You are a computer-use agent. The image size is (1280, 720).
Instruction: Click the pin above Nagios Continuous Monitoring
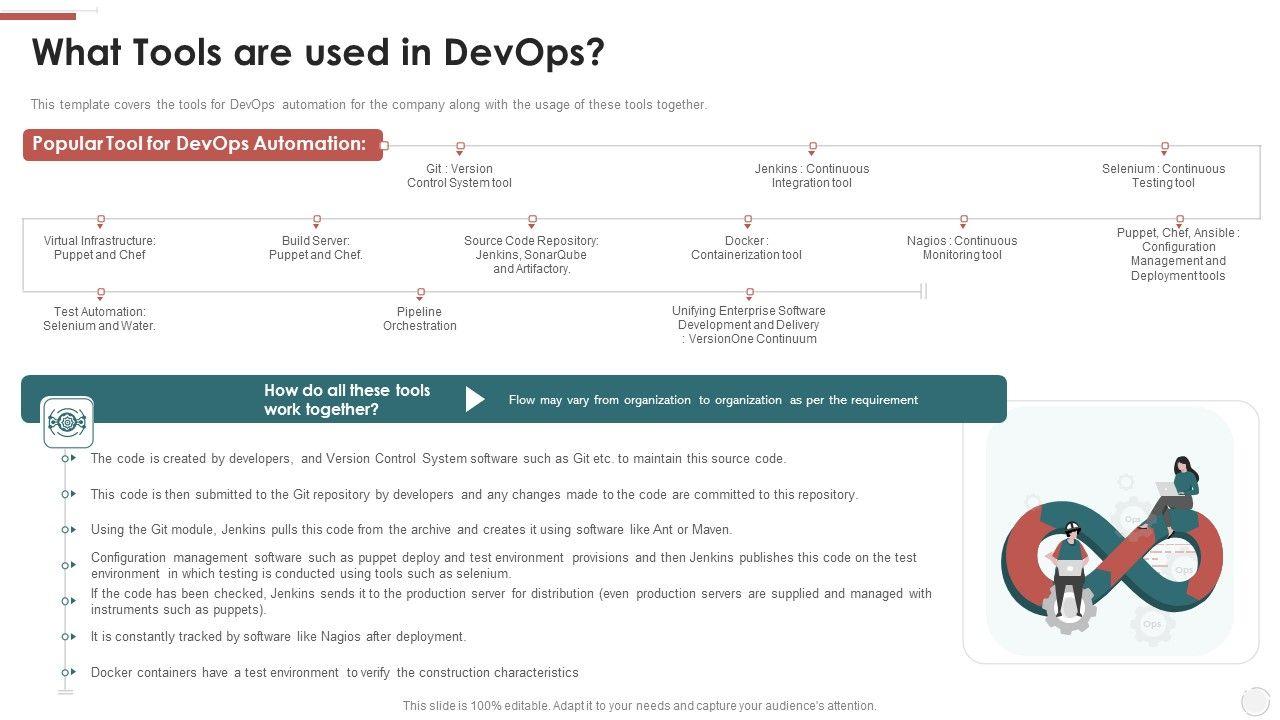[963, 220]
